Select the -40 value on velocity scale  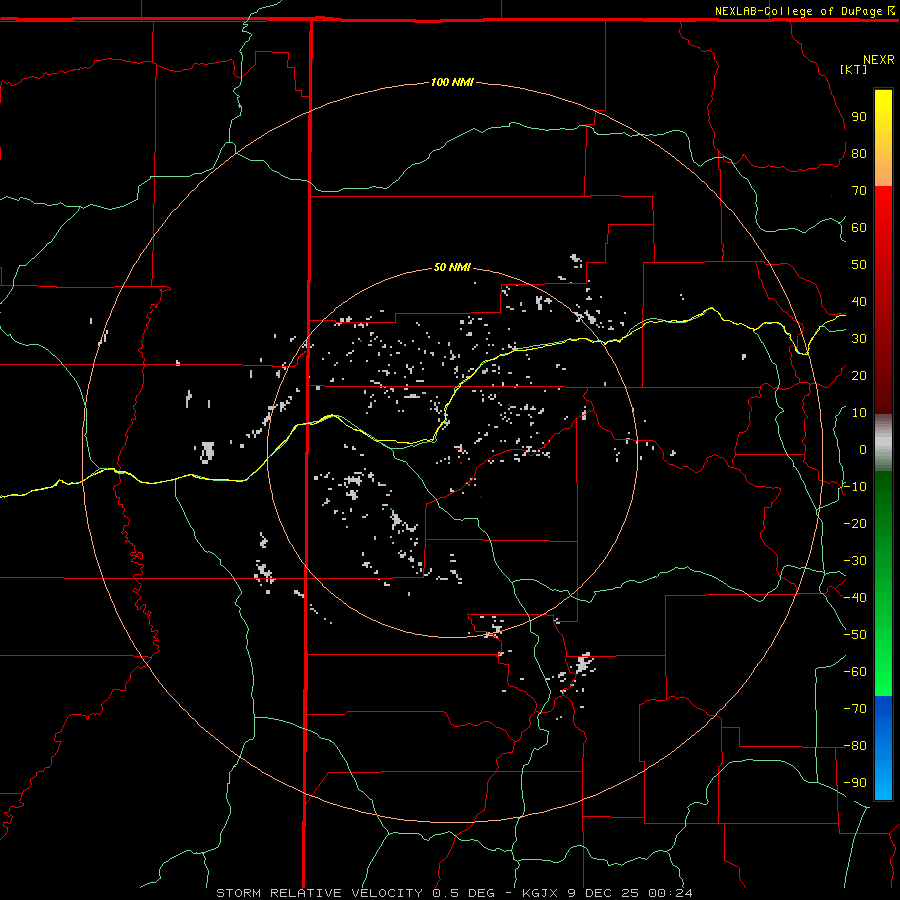pos(855,598)
